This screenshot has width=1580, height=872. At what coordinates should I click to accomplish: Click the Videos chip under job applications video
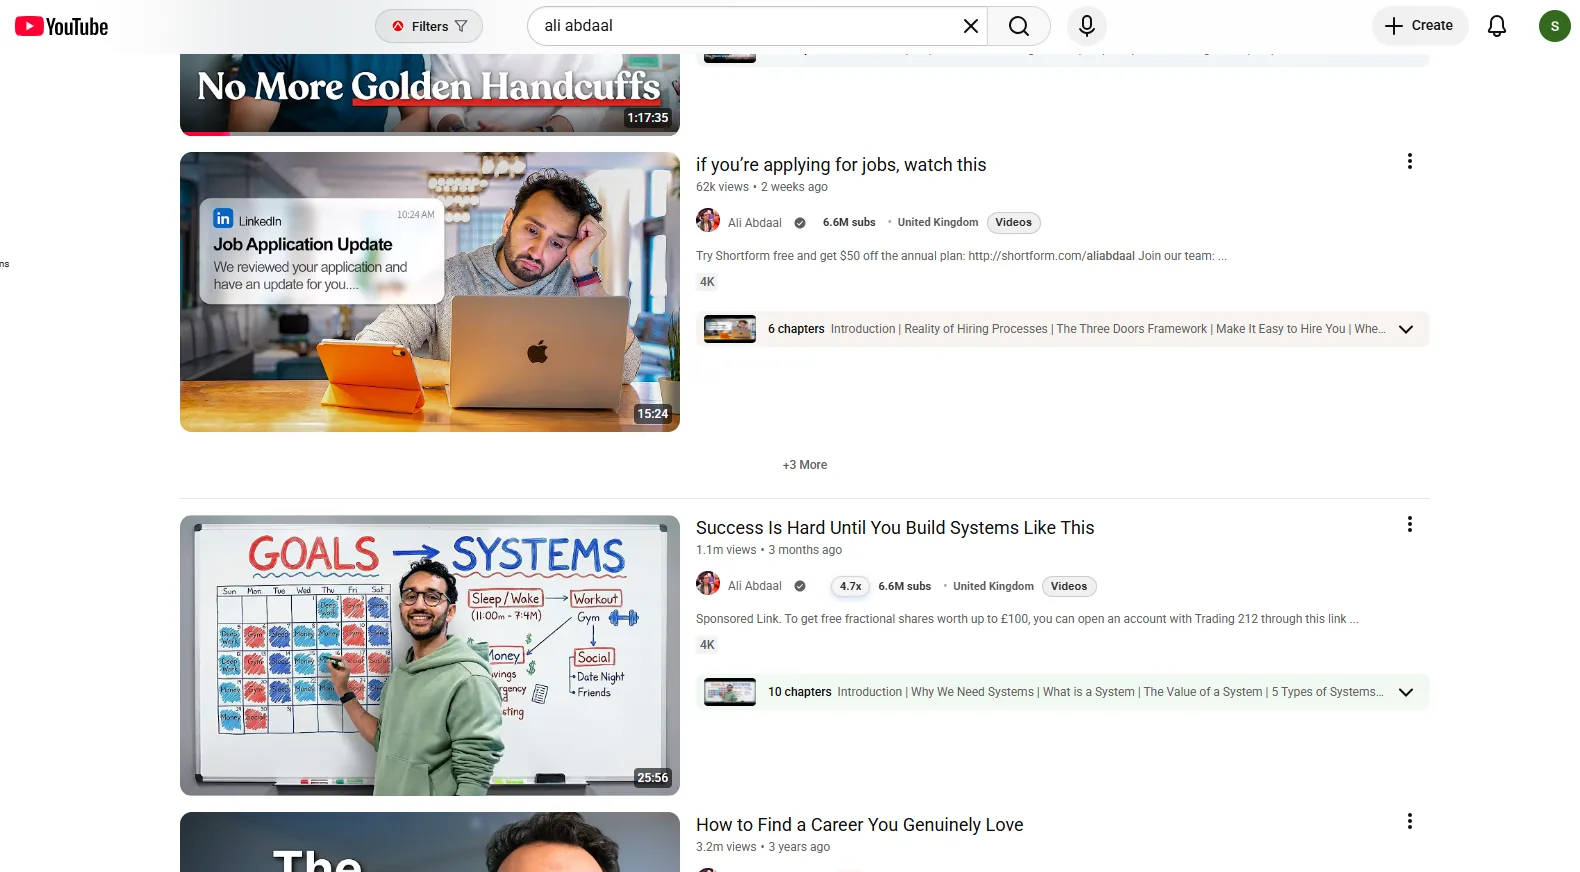pos(1013,223)
